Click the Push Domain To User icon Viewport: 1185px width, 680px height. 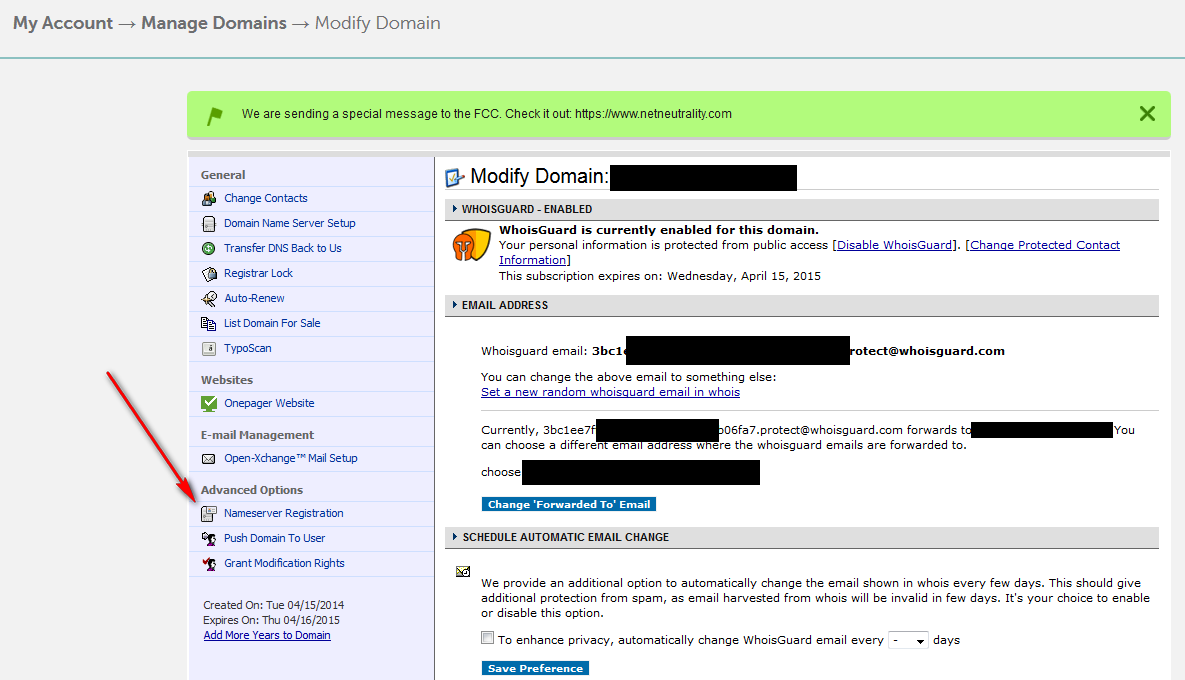(209, 539)
